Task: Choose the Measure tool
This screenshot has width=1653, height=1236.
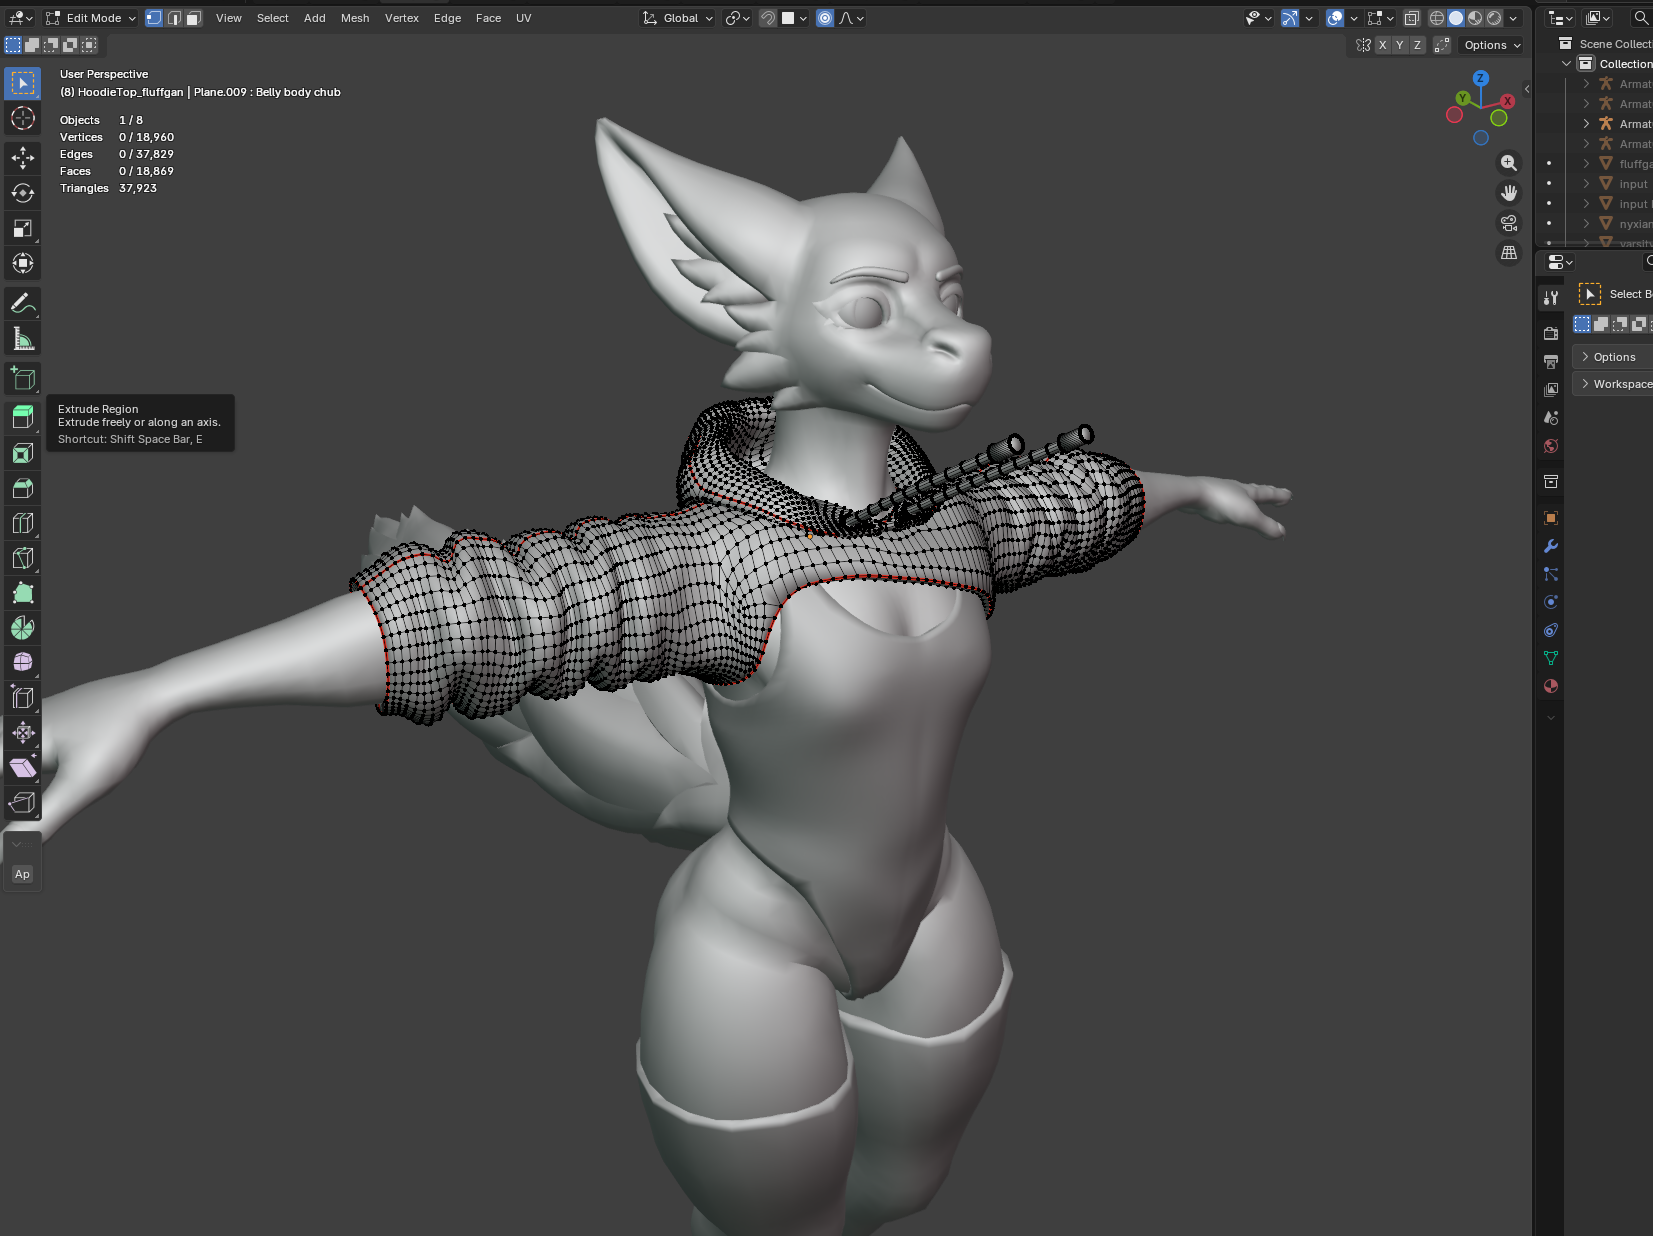Action: pos(22,339)
